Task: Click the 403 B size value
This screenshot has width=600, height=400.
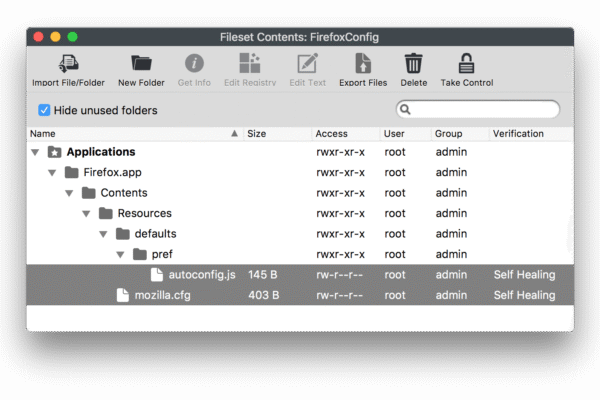Action: click(264, 295)
